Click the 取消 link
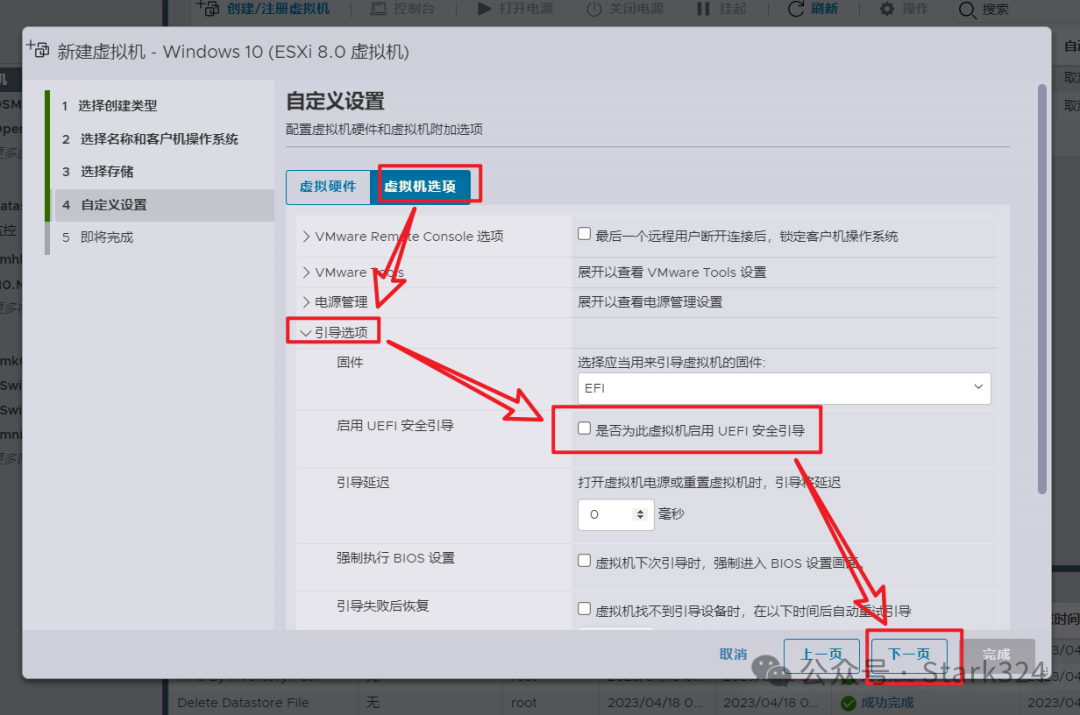 pos(733,654)
